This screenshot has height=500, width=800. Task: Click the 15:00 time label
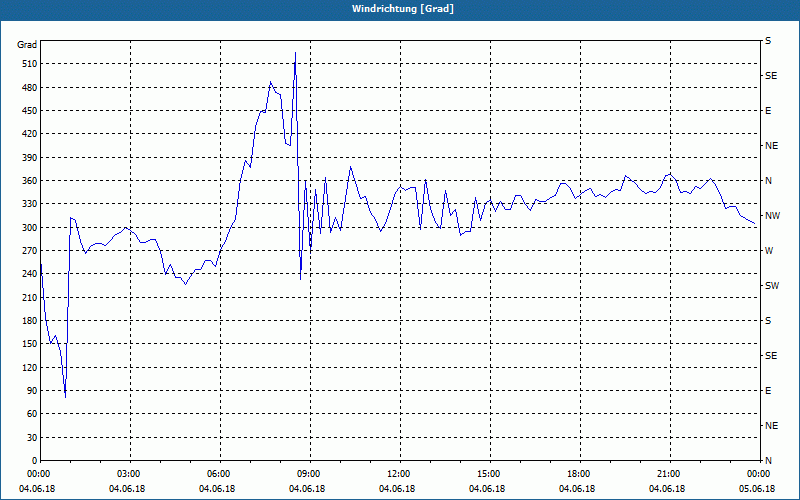click(487, 474)
